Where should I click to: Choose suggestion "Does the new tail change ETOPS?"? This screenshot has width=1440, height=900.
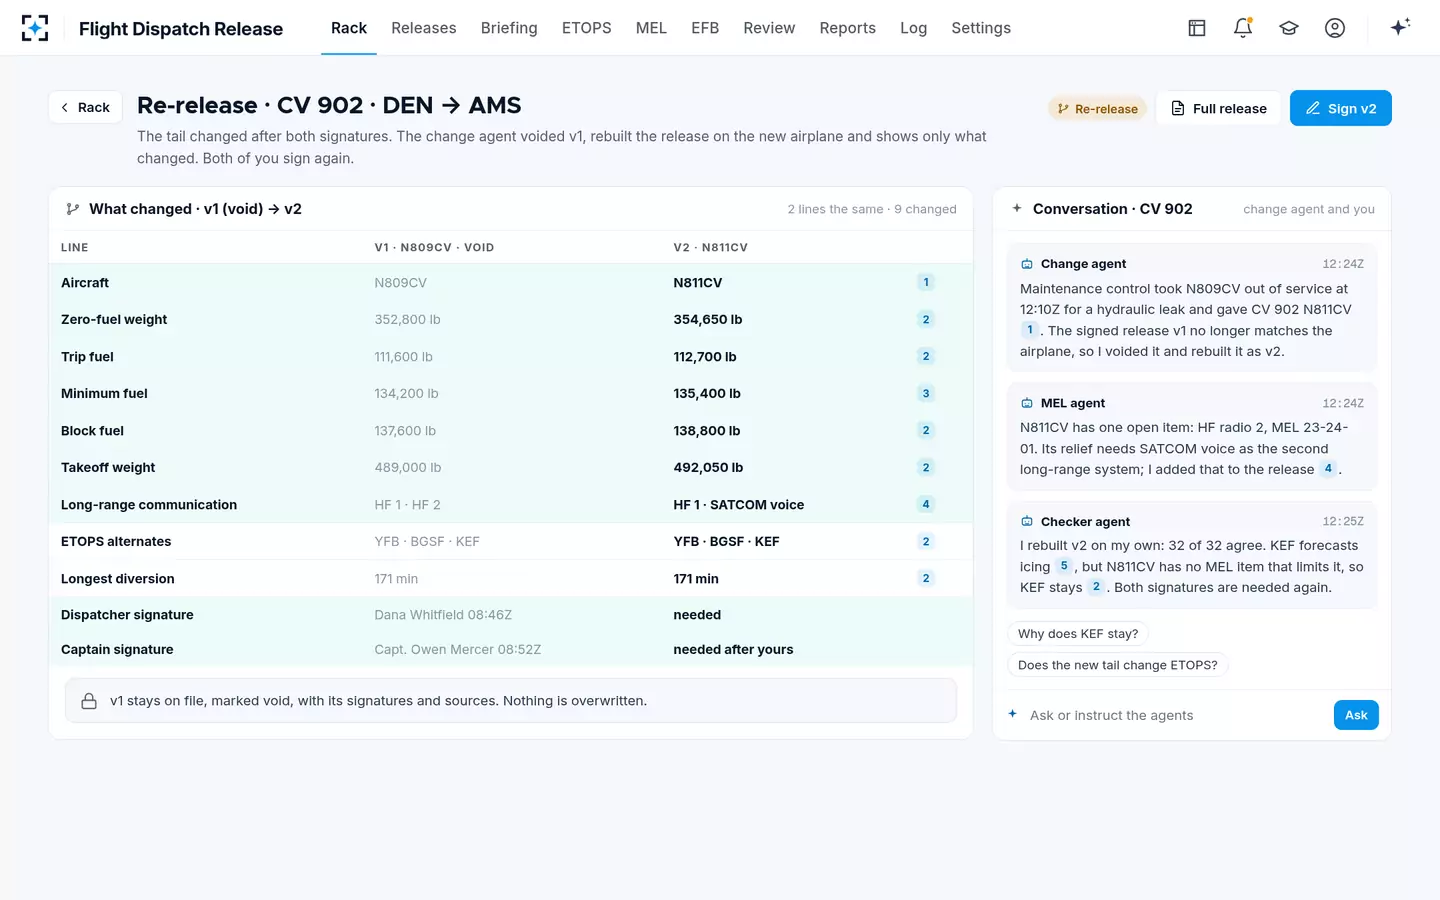pos(1118,665)
